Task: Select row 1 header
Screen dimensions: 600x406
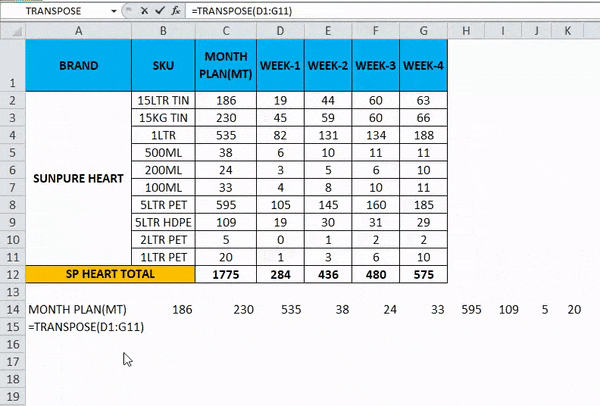Action: 13,65
